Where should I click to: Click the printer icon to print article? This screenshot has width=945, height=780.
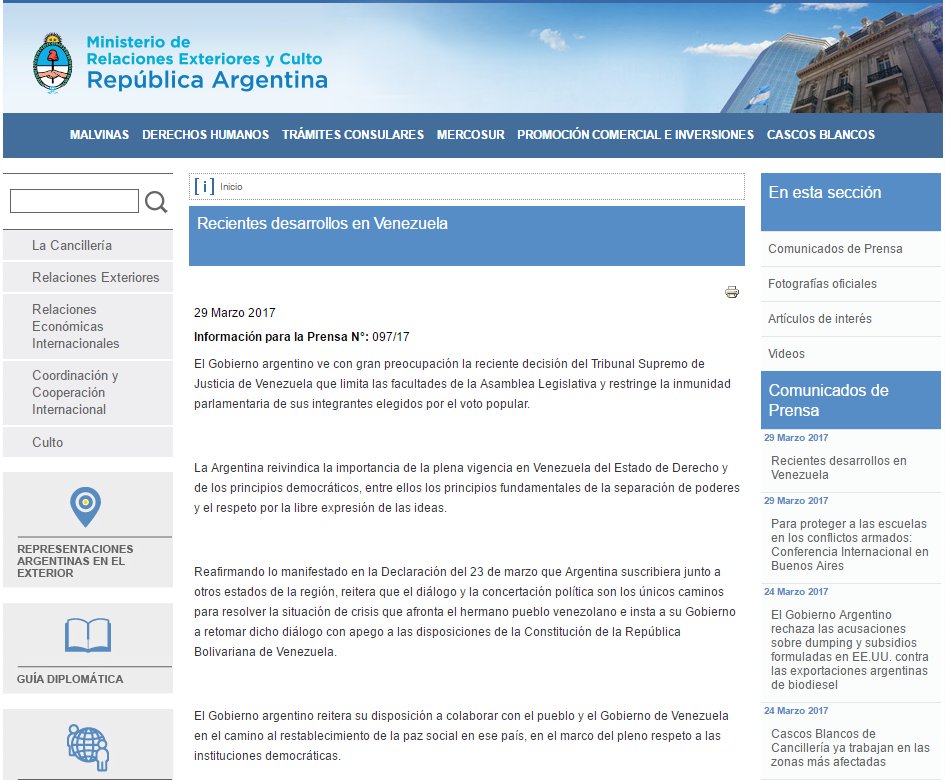click(x=732, y=292)
